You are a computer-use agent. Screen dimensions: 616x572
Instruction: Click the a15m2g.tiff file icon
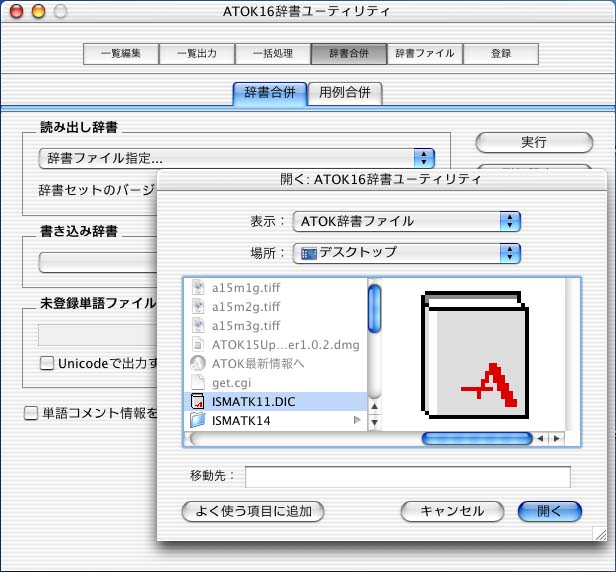point(198,306)
